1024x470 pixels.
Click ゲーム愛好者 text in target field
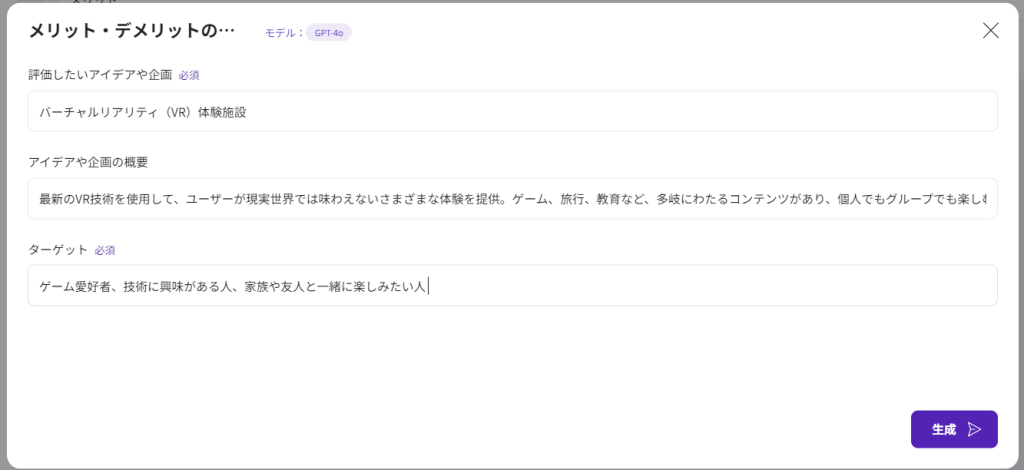(75, 287)
